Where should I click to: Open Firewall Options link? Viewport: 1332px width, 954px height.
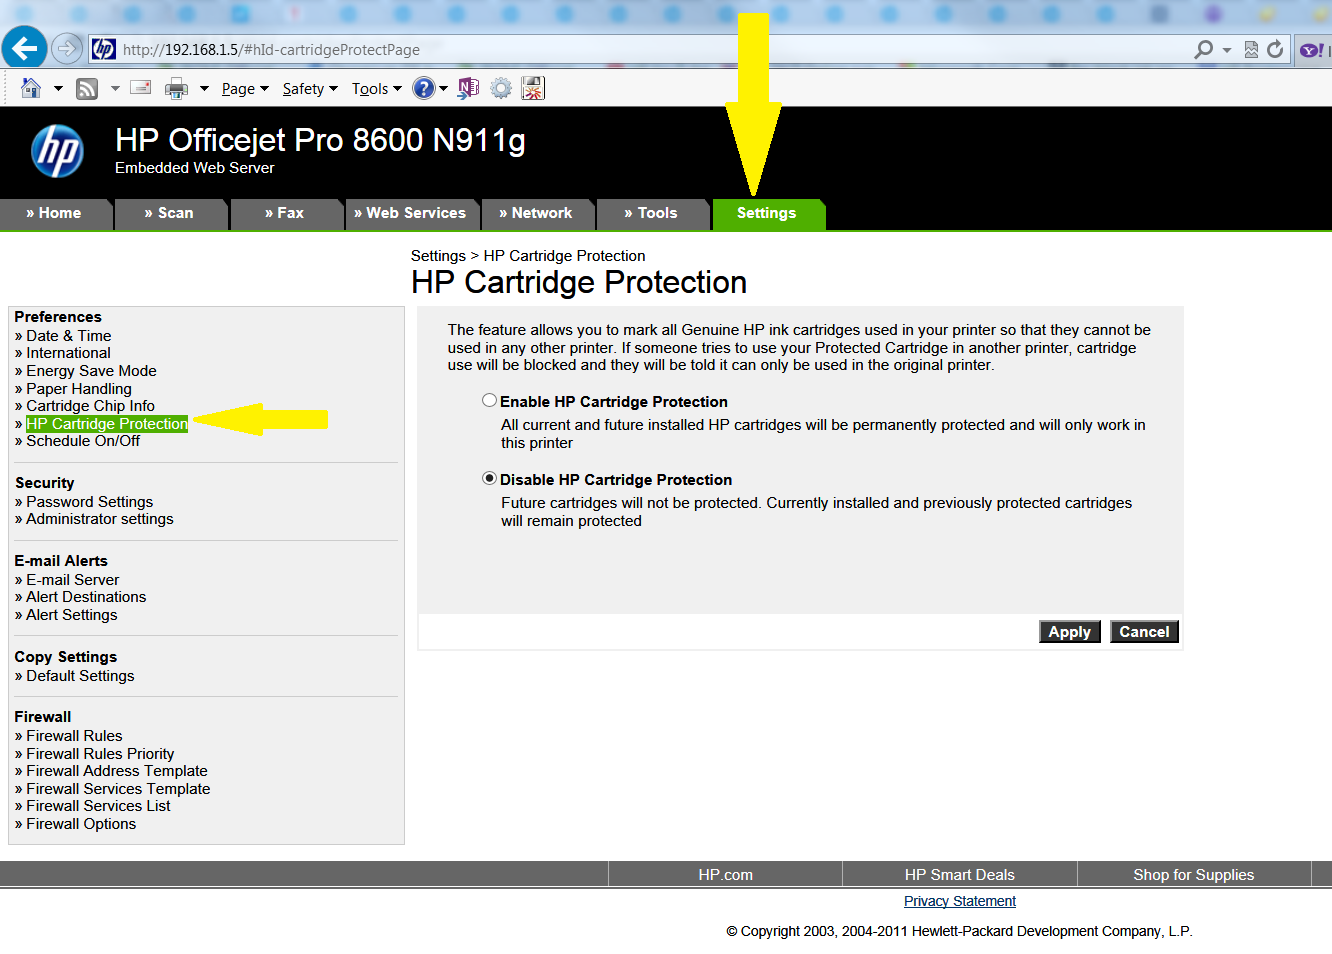(x=81, y=824)
